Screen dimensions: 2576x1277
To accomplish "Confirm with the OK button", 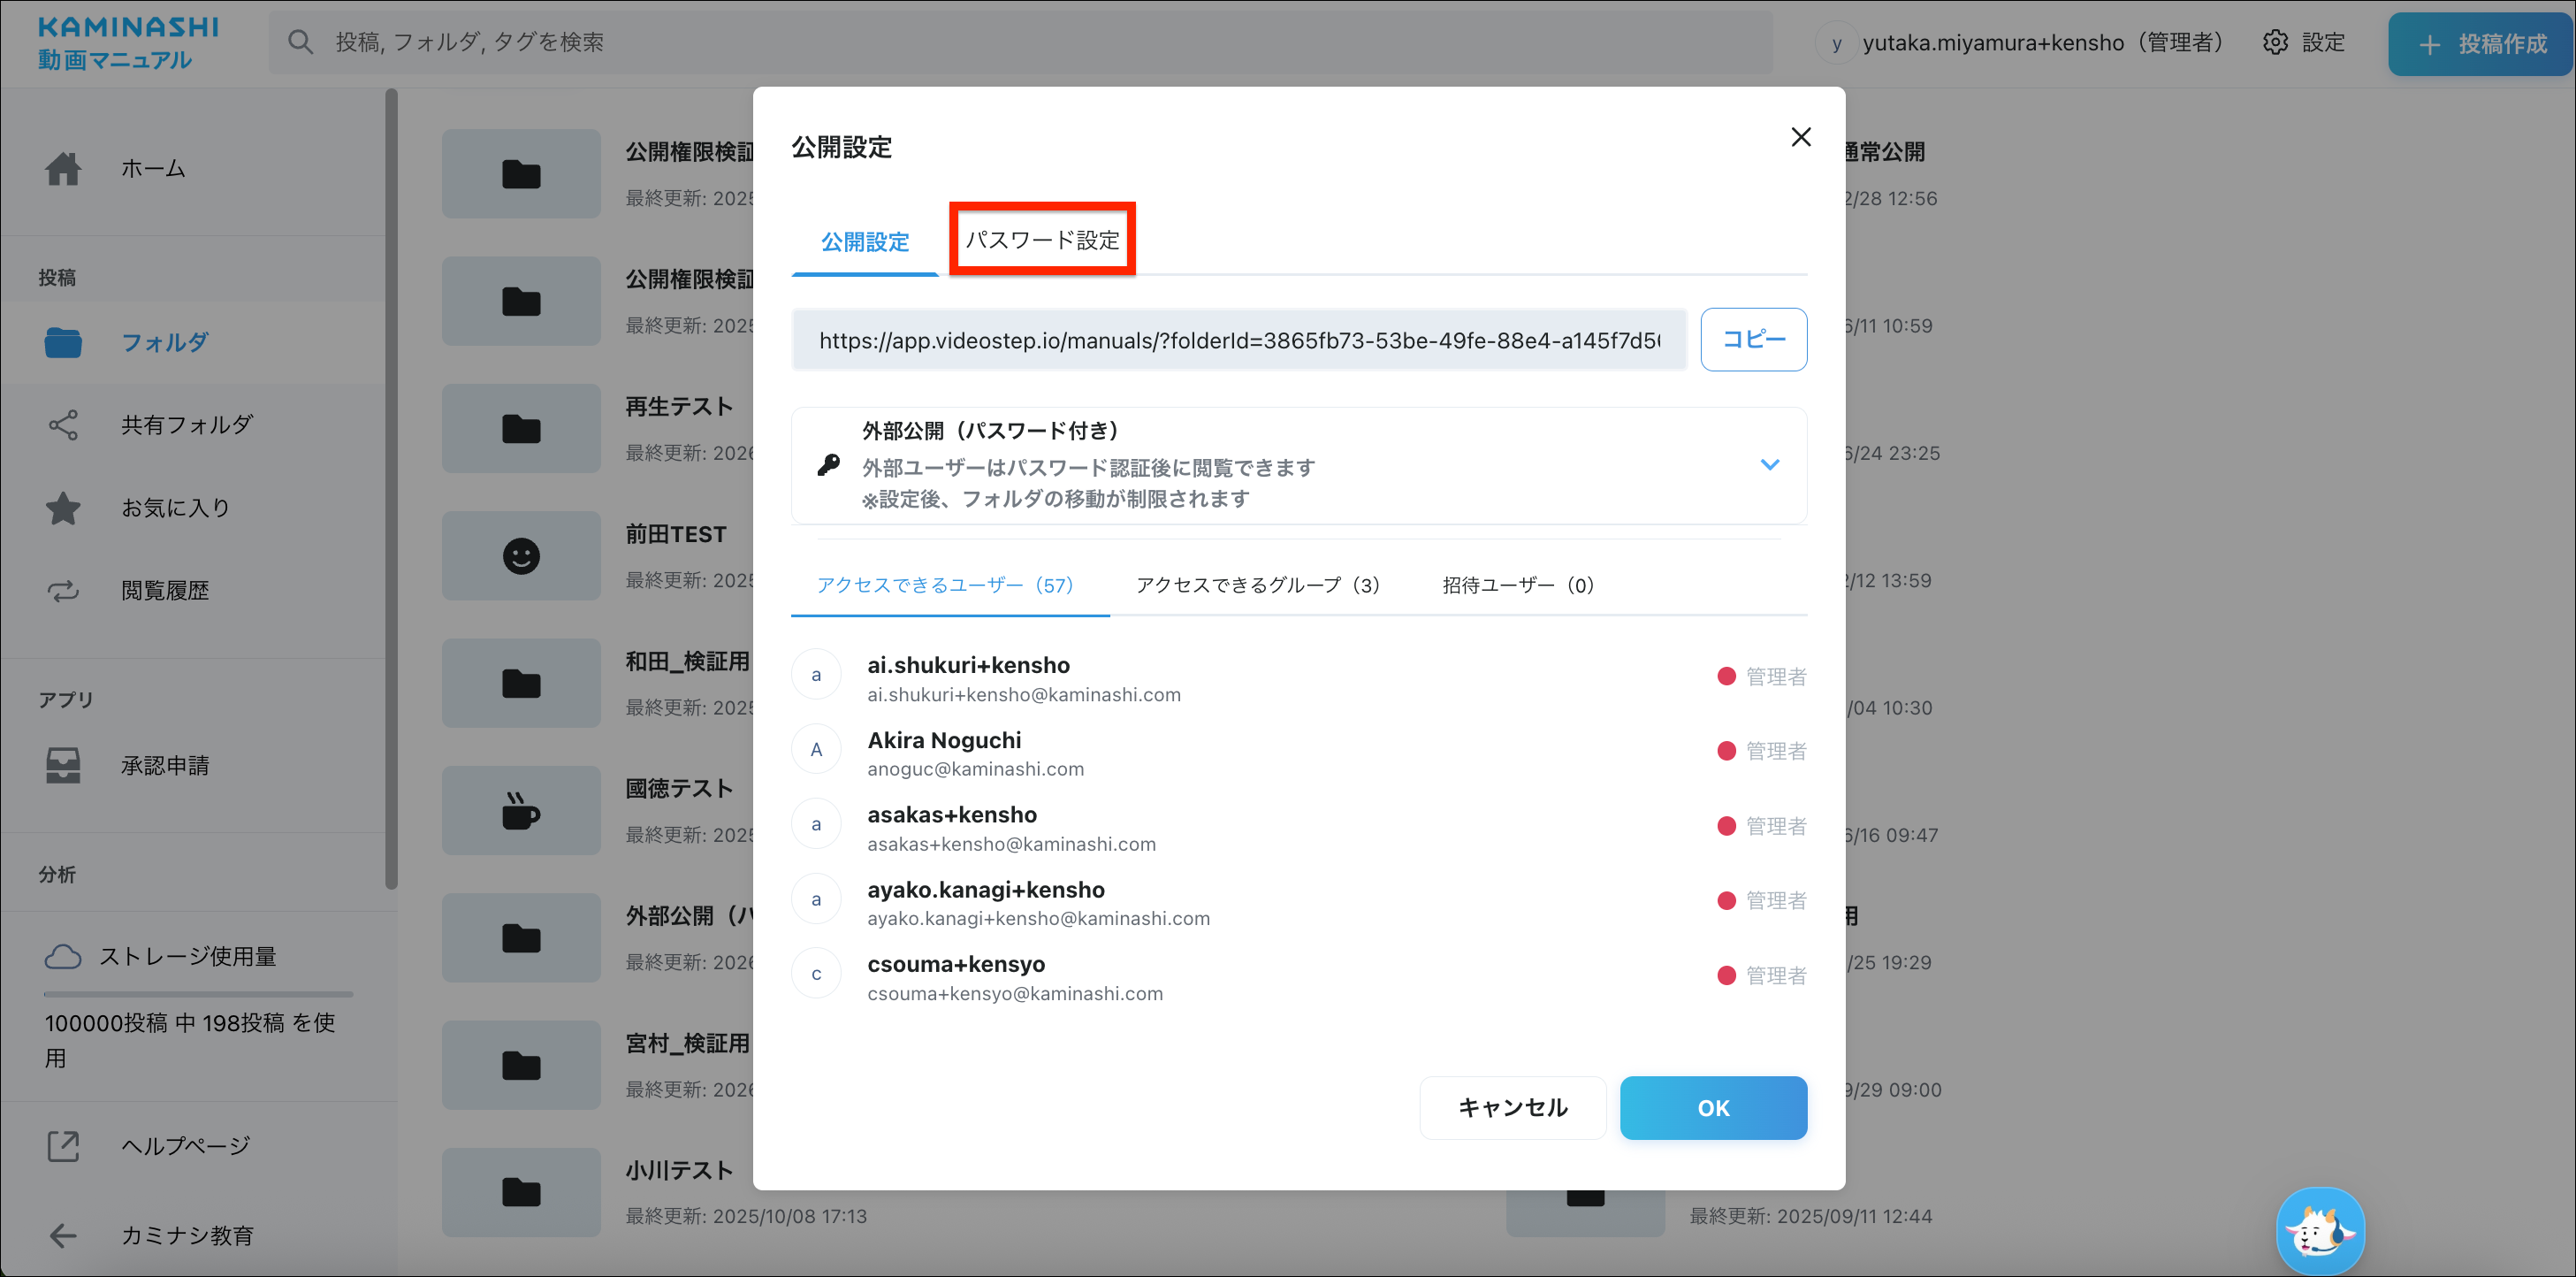I will tap(1712, 1107).
